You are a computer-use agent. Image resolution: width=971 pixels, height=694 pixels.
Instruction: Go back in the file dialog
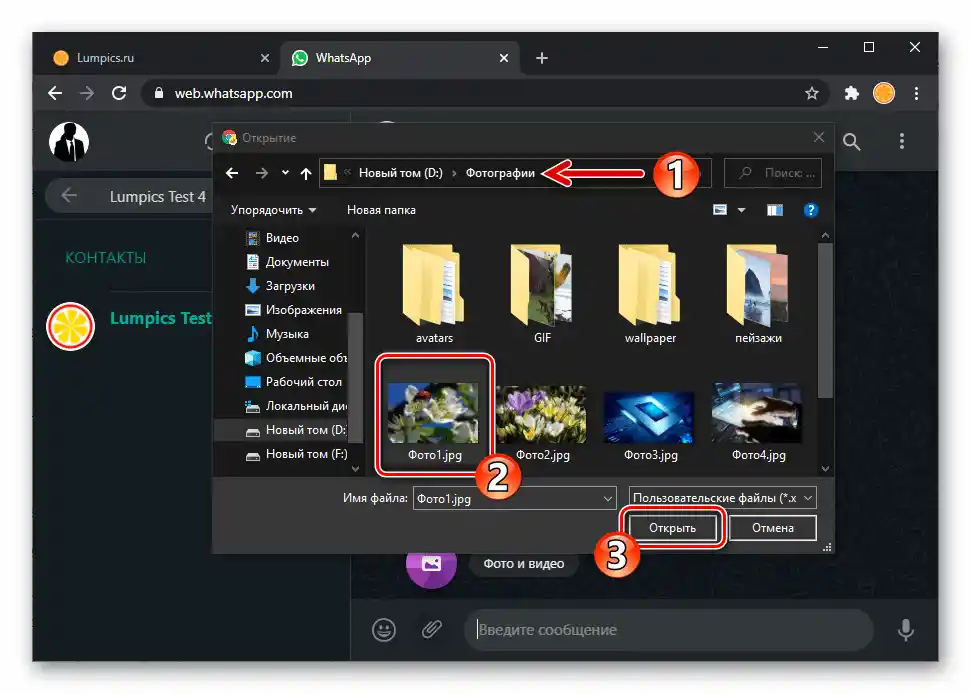[x=232, y=173]
